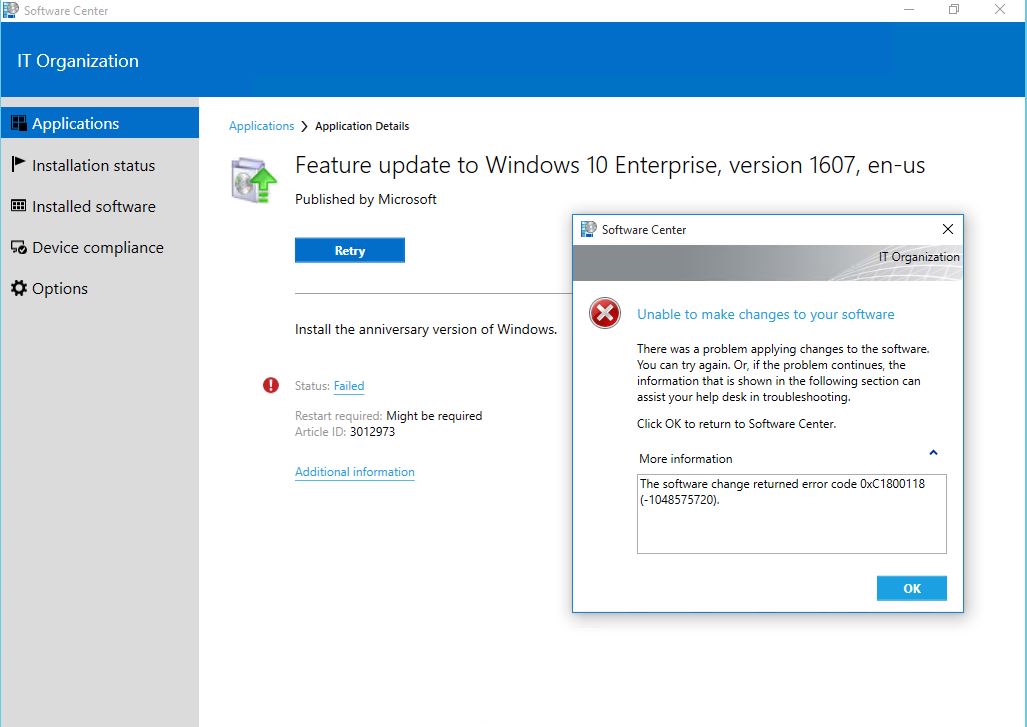Click the feature update package icon
The width and height of the screenshot is (1027, 727).
click(x=254, y=179)
